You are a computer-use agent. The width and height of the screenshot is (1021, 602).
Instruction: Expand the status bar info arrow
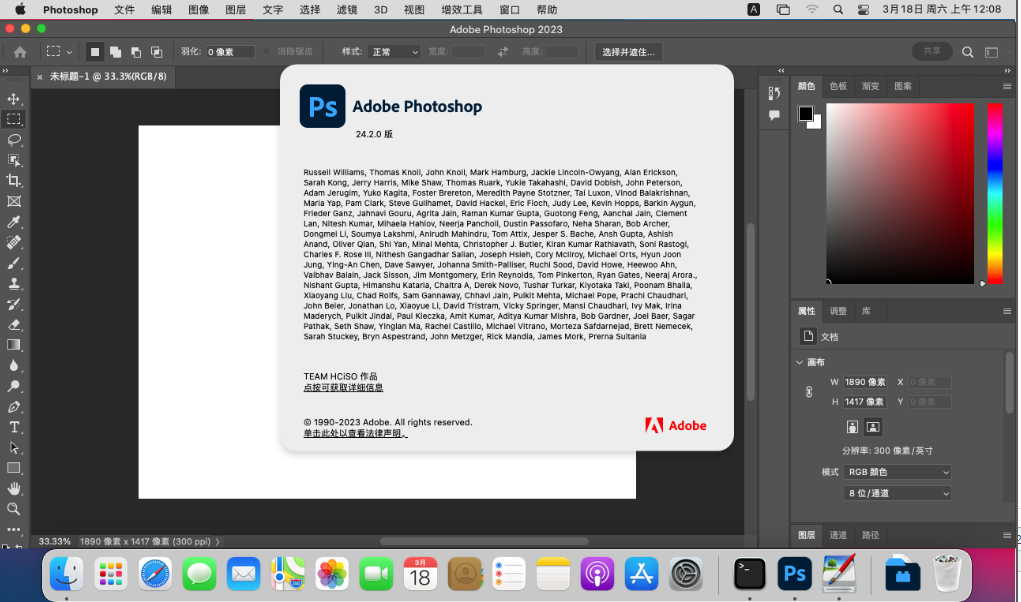pyautogui.click(x=217, y=541)
